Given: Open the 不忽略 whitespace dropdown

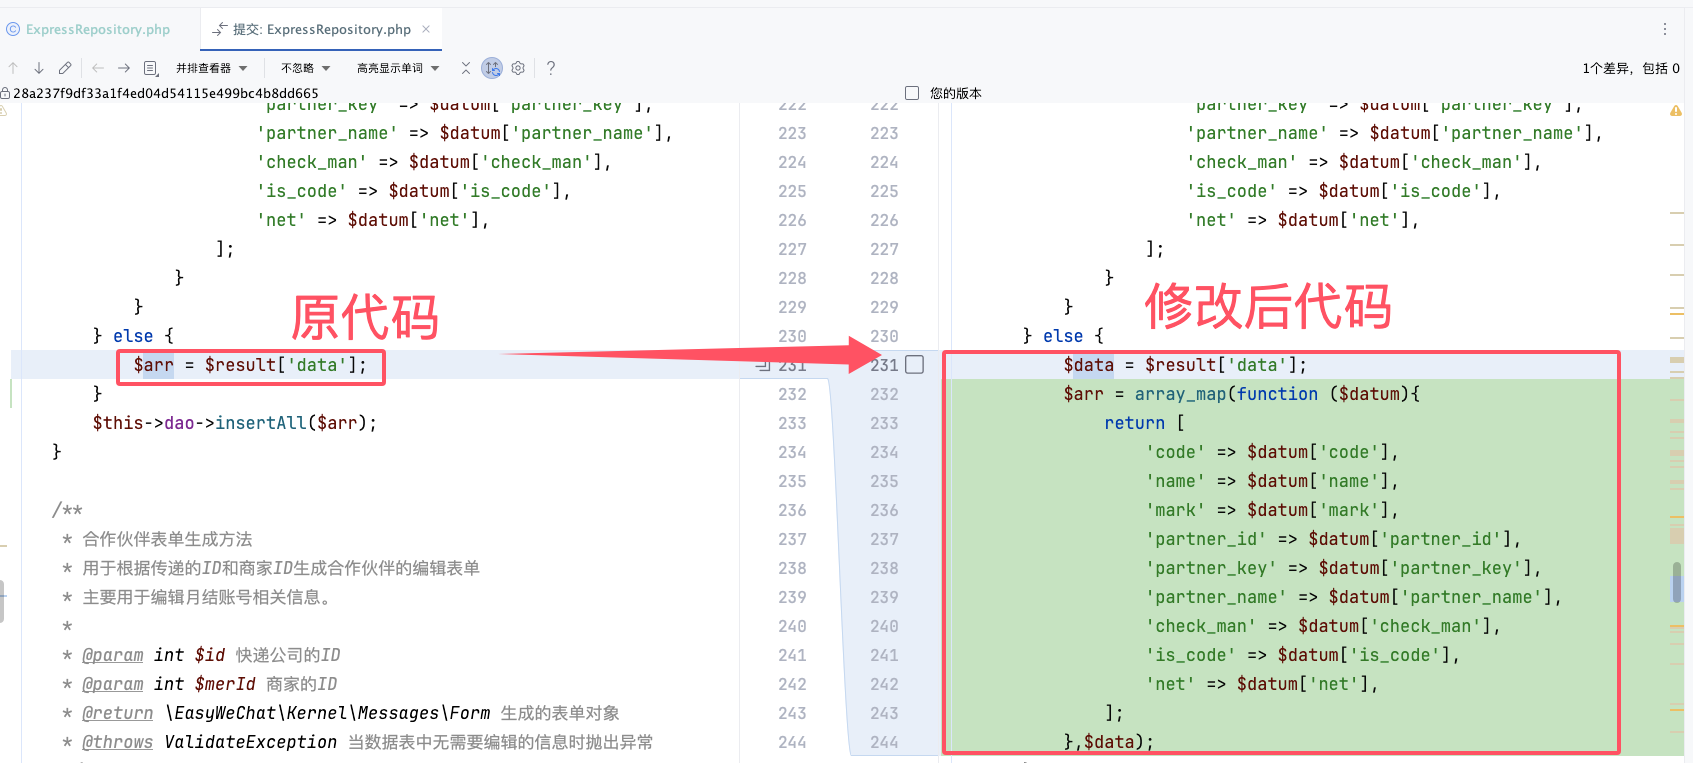Looking at the screenshot, I should [x=305, y=68].
